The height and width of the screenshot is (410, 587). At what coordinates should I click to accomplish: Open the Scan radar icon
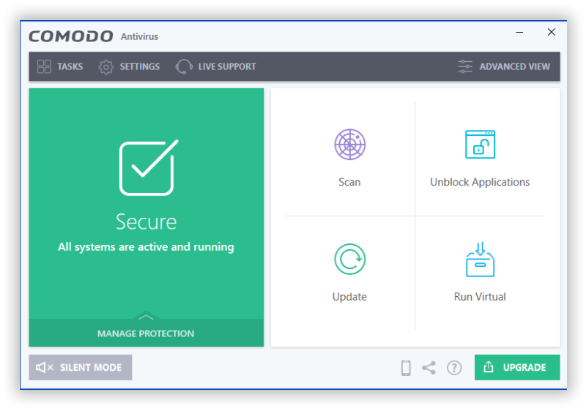[350, 145]
